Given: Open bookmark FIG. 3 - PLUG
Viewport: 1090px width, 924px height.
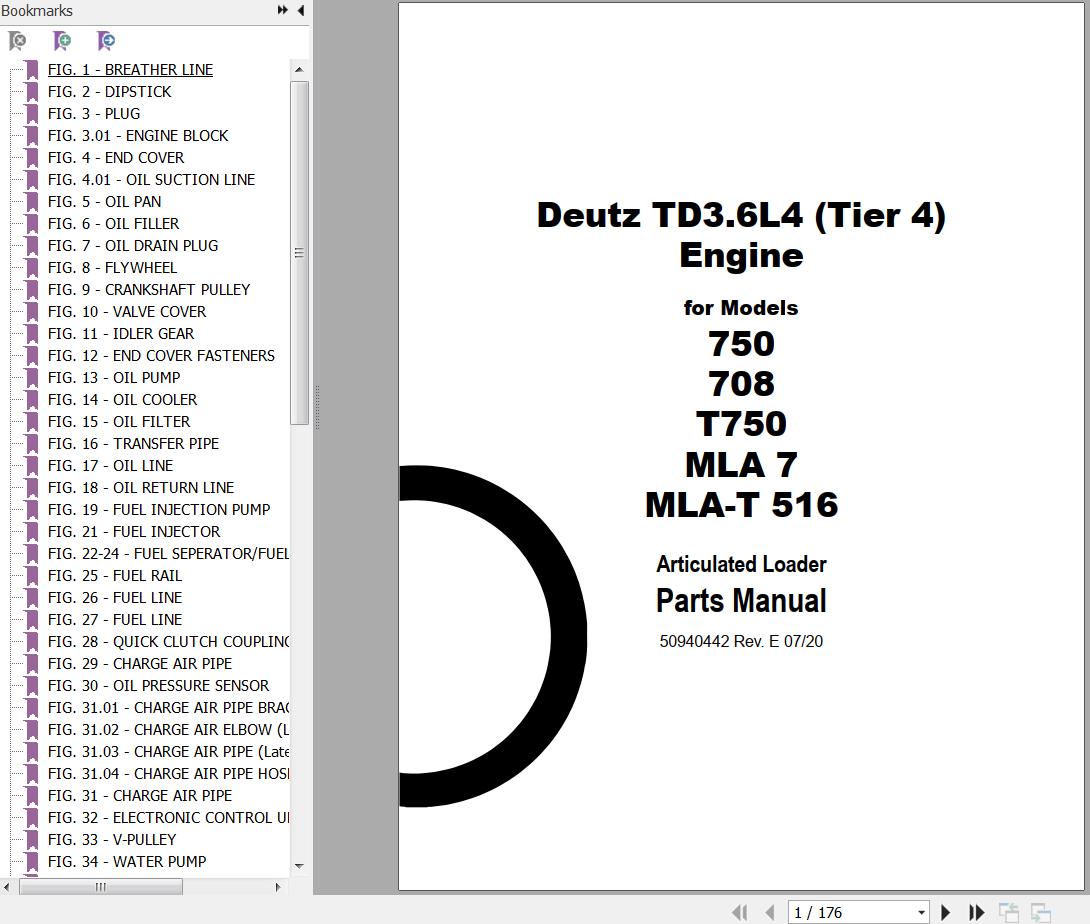Looking at the screenshot, I should pos(94,113).
